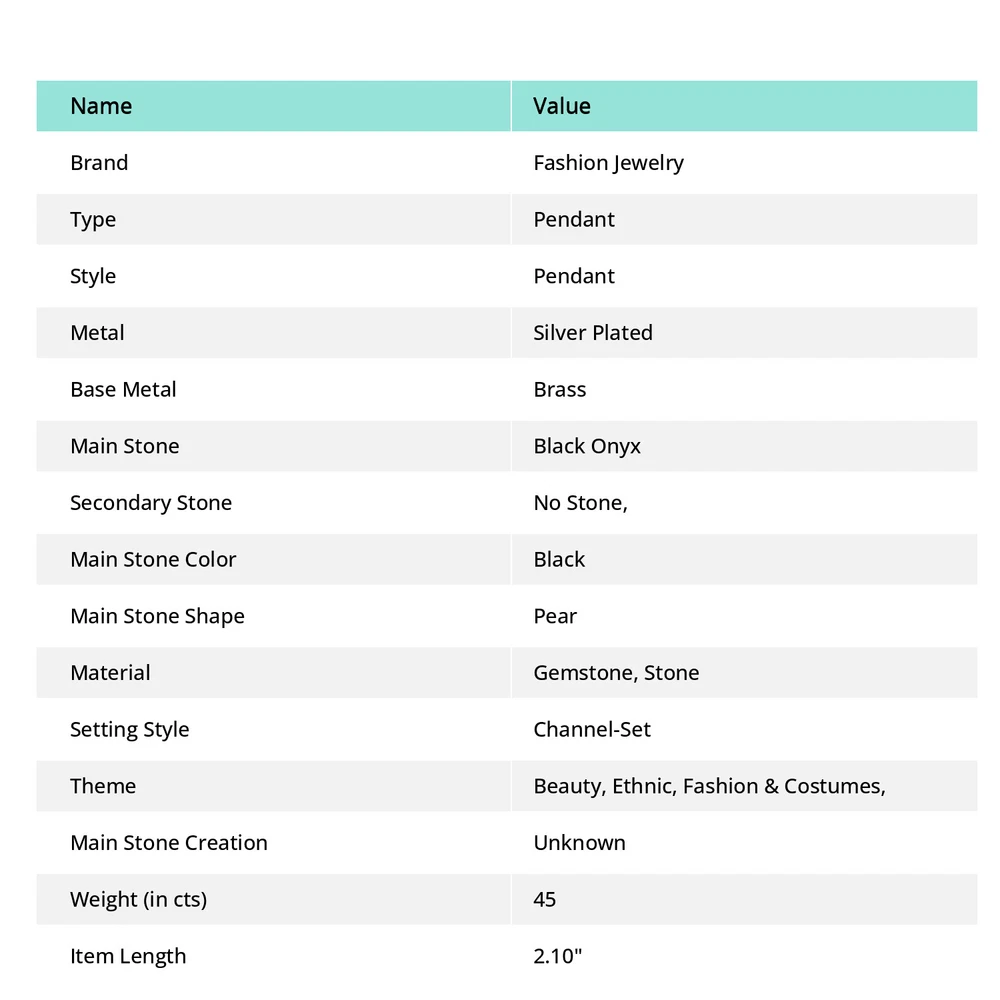Click the Weight (in cts) label
Screen dimensions: 1000x1000
pos(138,900)
